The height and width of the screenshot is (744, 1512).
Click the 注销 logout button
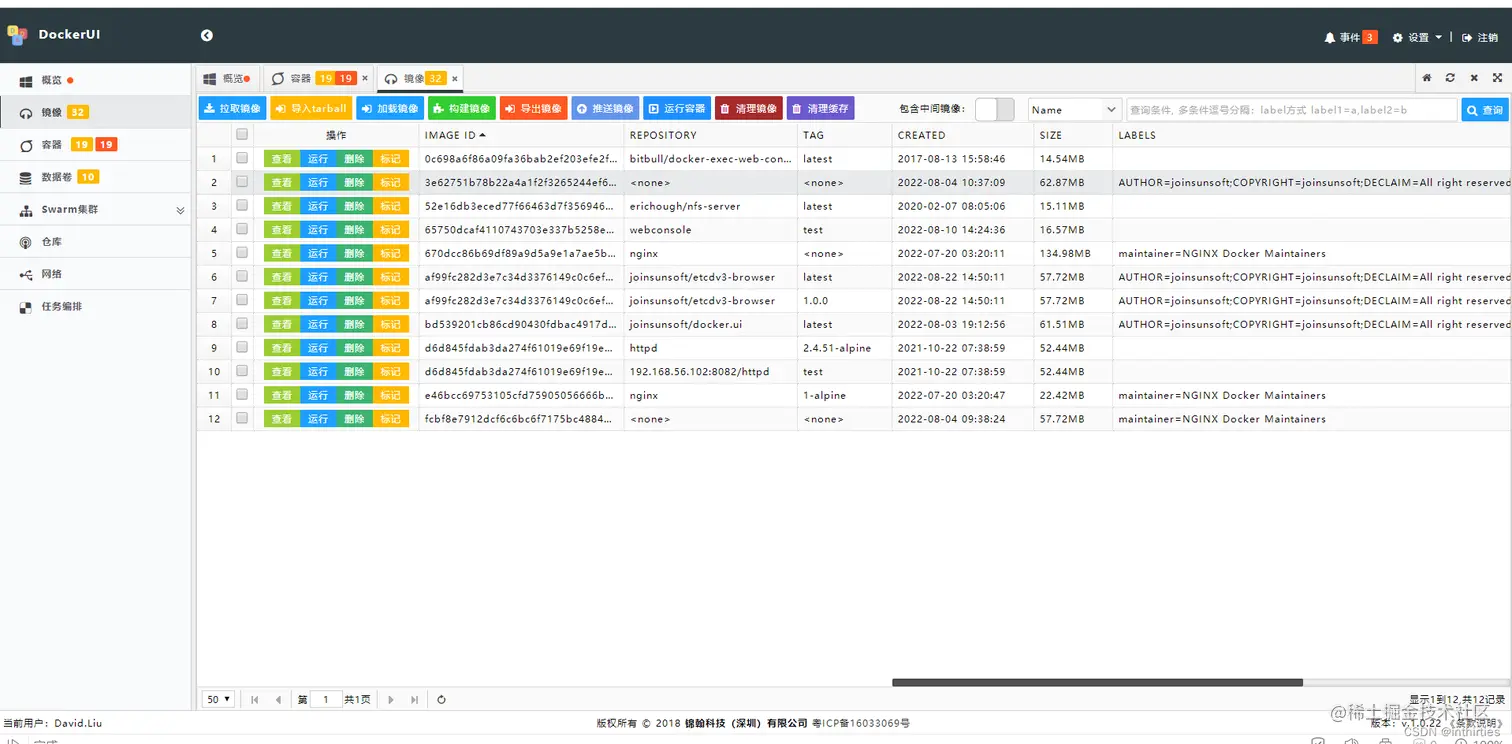1480,37
